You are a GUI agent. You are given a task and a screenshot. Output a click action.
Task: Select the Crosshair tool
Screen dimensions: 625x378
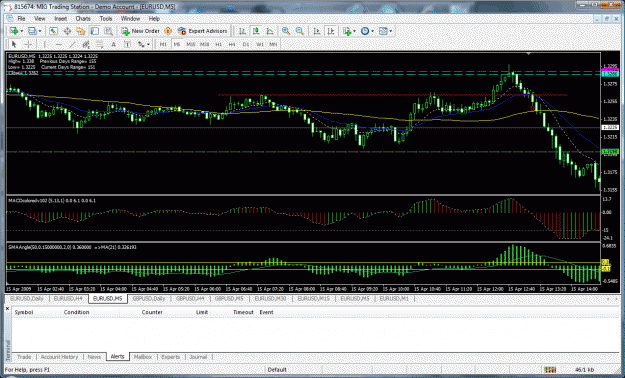click(28, 44)
